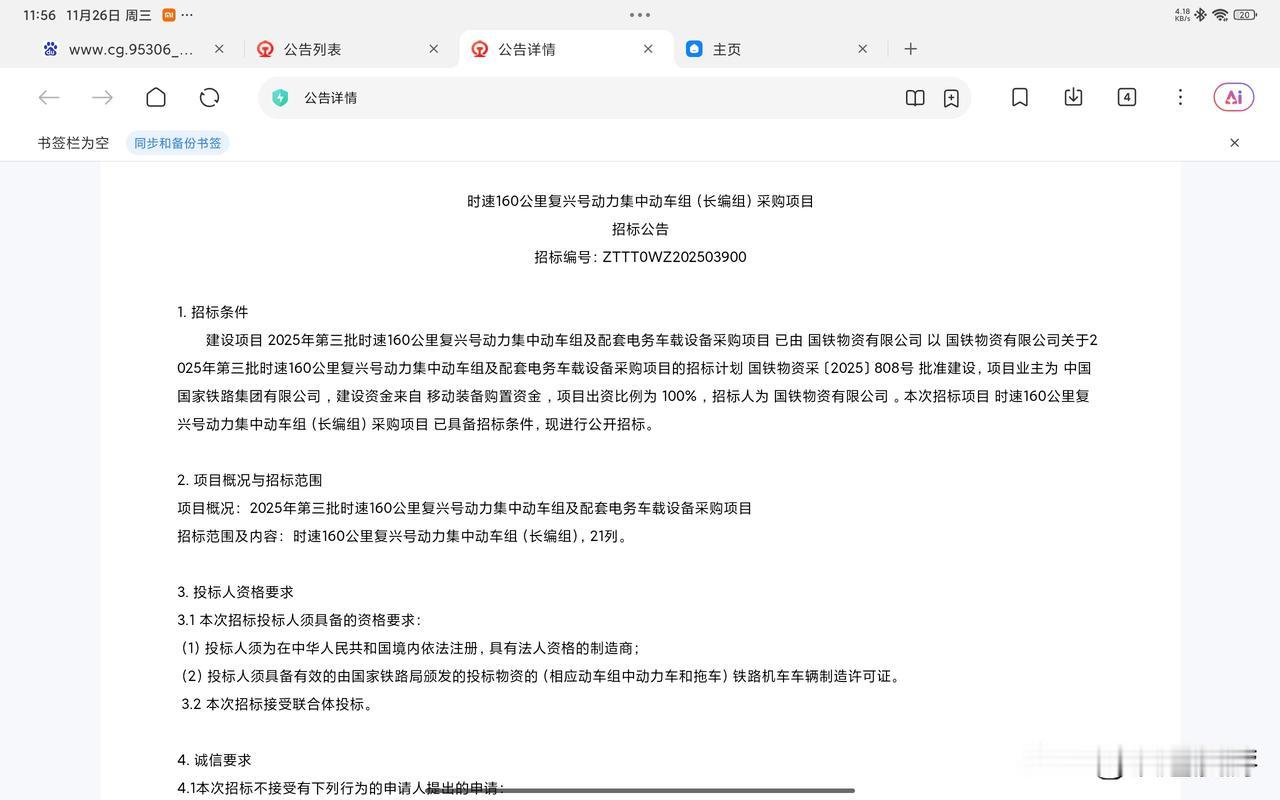Open the center screen ellipsis menu
The height and width of the screenshot is (800, 1280).
point(639,15)
